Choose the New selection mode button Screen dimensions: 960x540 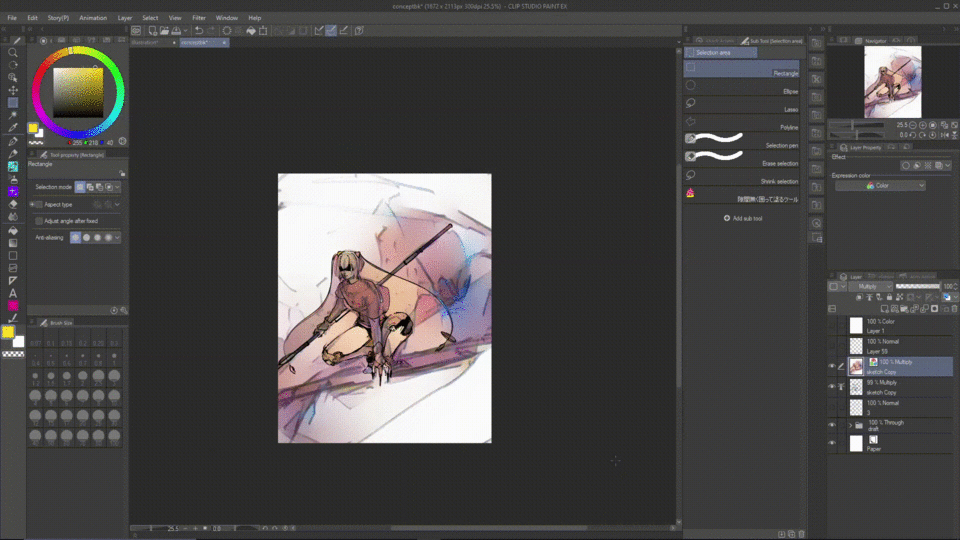80,187
